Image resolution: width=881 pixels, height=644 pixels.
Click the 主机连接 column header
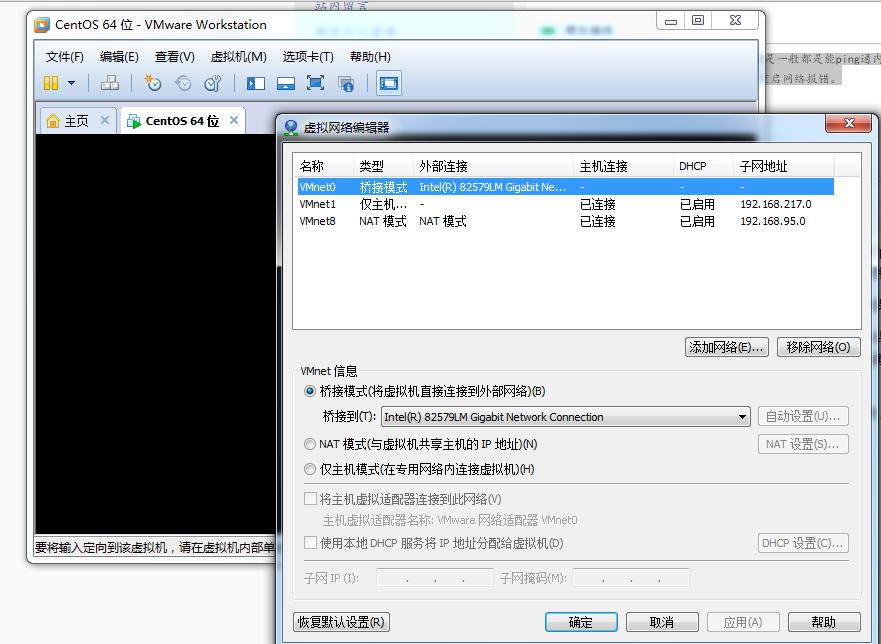(623, 166)
